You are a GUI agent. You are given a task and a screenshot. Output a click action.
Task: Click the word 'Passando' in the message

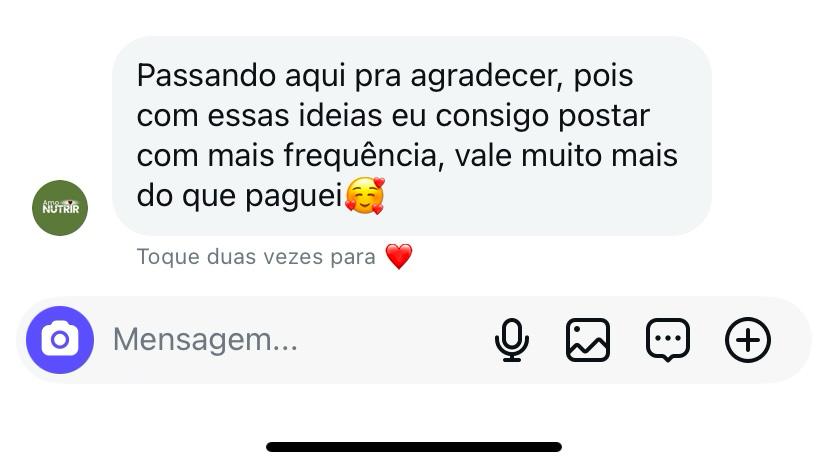coord(206,76)
